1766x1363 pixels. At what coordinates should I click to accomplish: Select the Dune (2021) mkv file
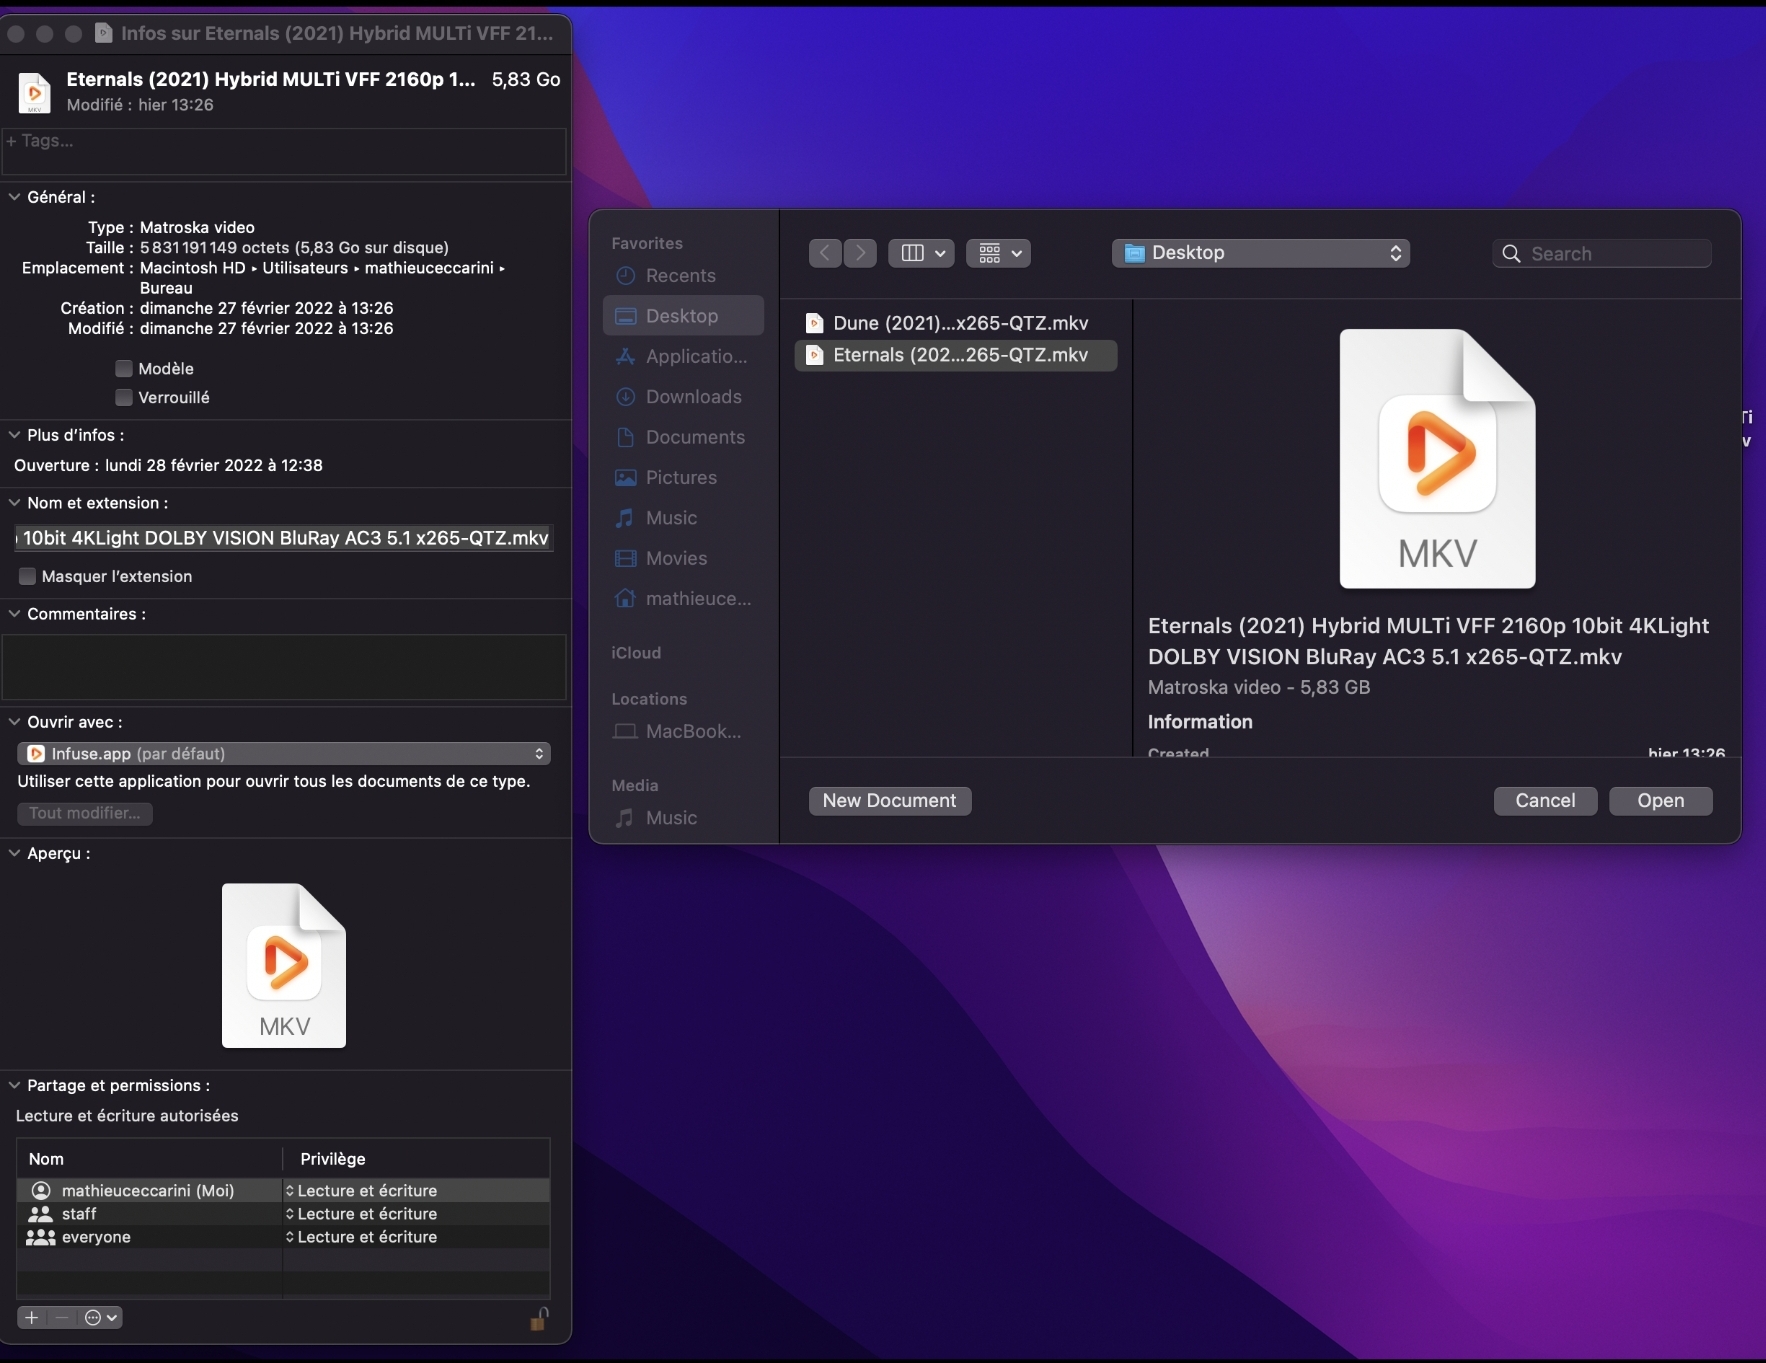(x=956, y=323)
